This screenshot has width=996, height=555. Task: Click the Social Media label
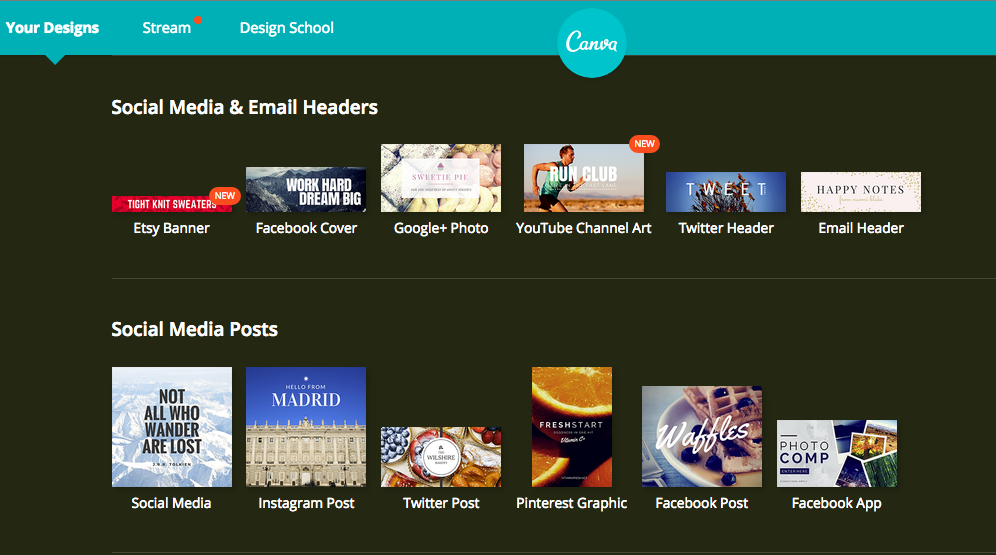[171, 503]
